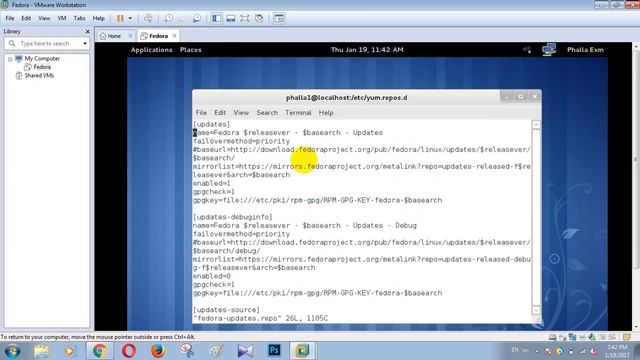The height and width of the screenshot is (360, 640).
Task: Close the Home tab
Action: (x=130, y=36)
